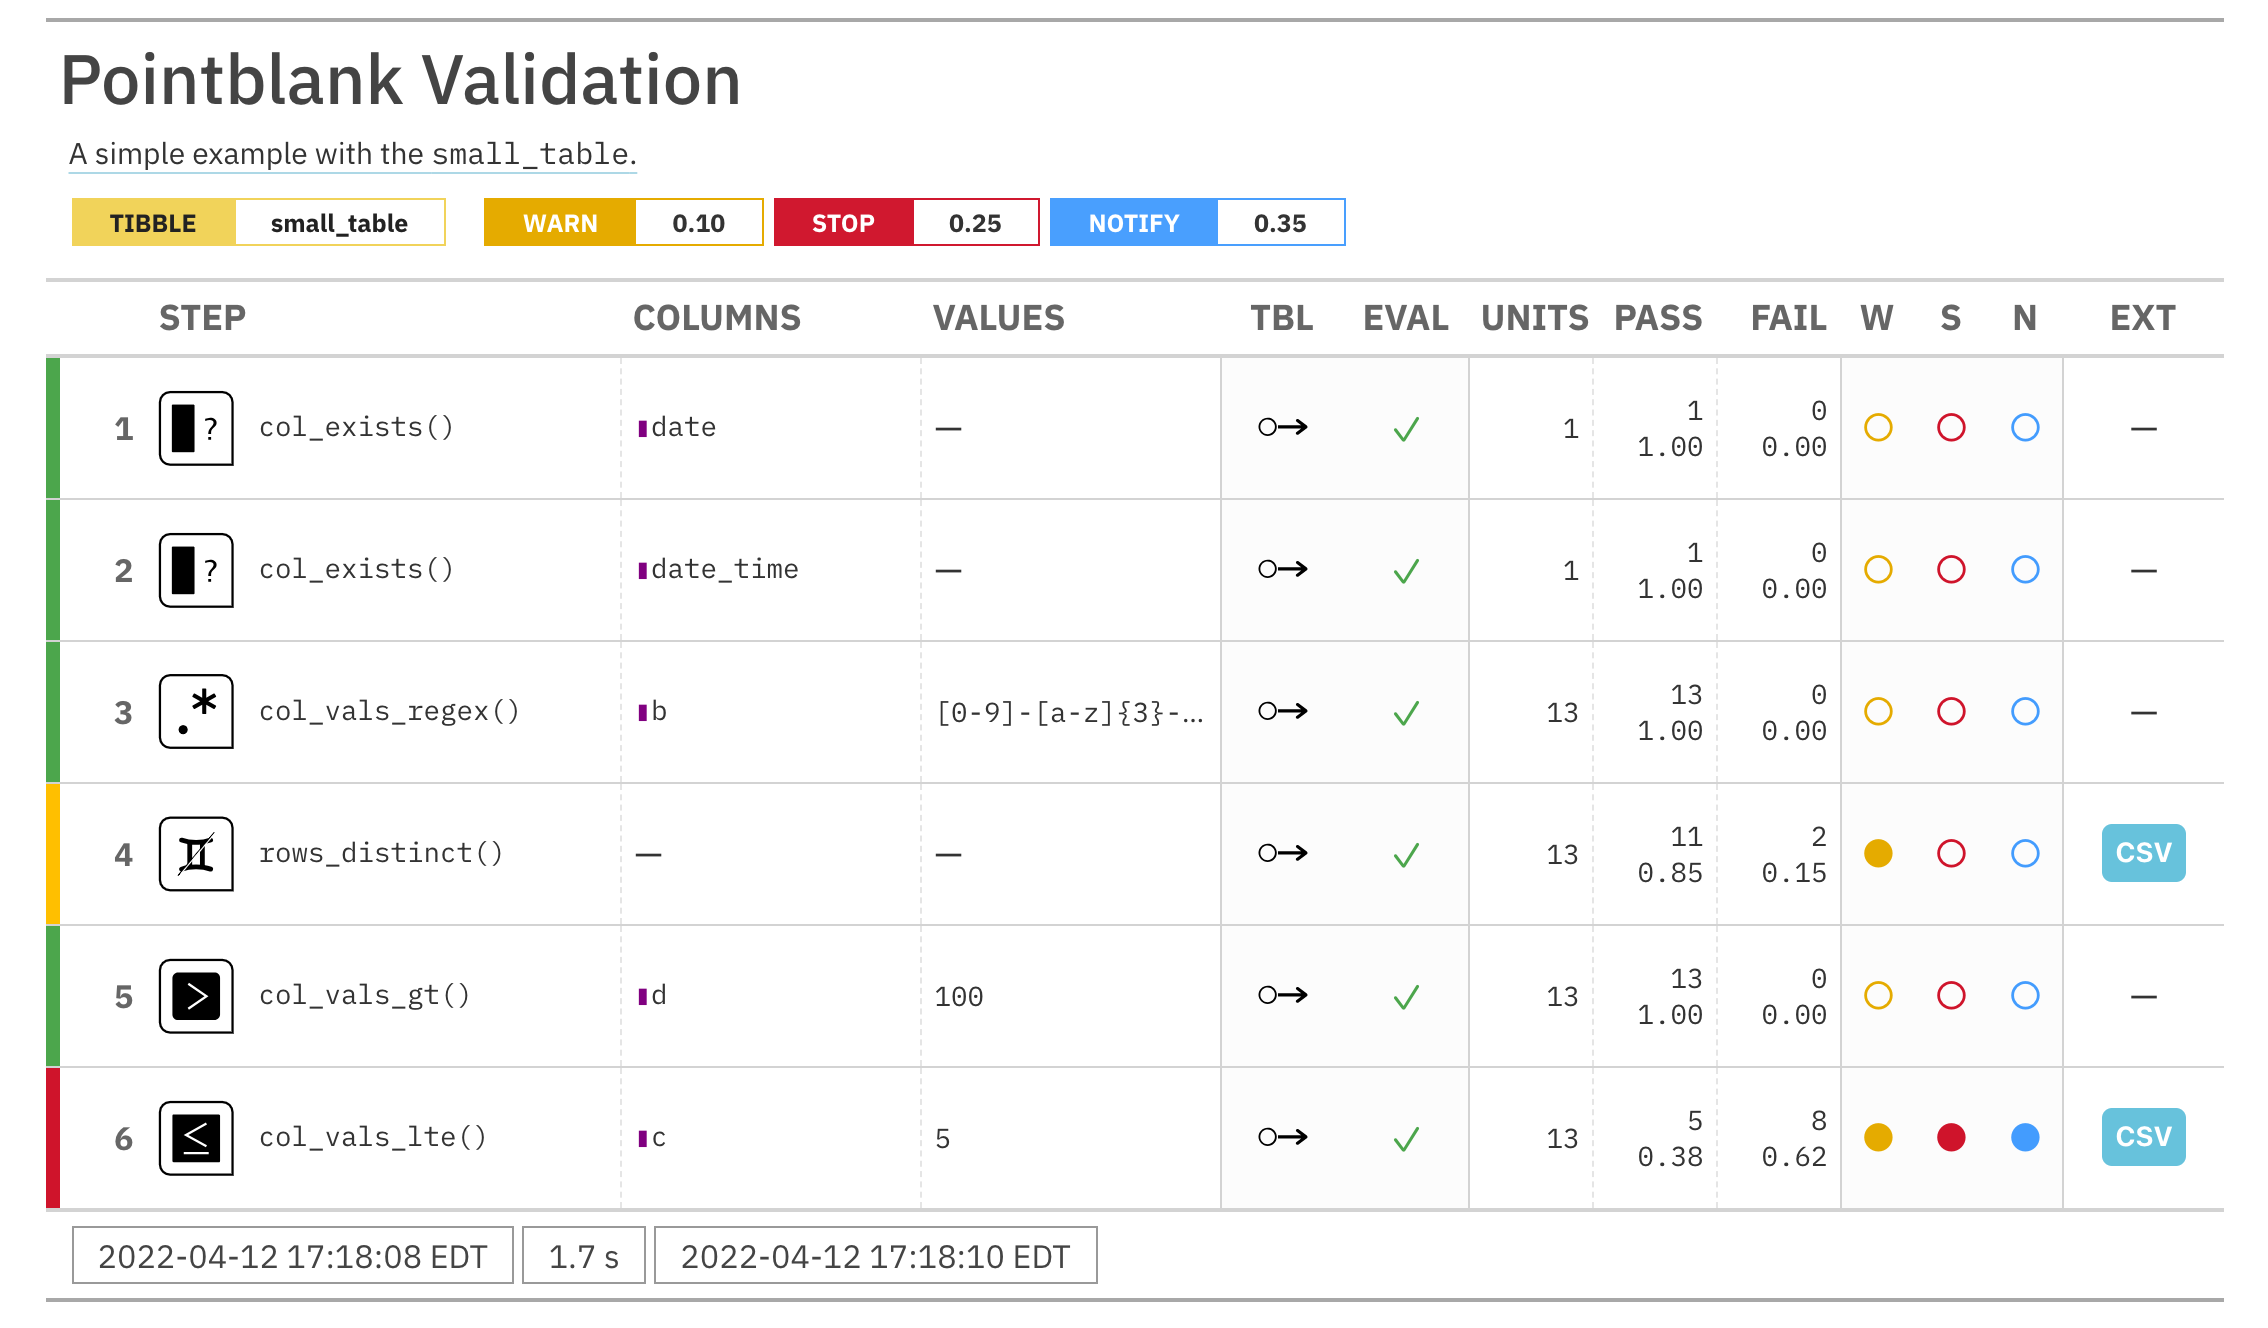This screenshot has height=1328, width=2268.
Task: Click the col_exists icon in step 1
Action: tap(196, 428)
